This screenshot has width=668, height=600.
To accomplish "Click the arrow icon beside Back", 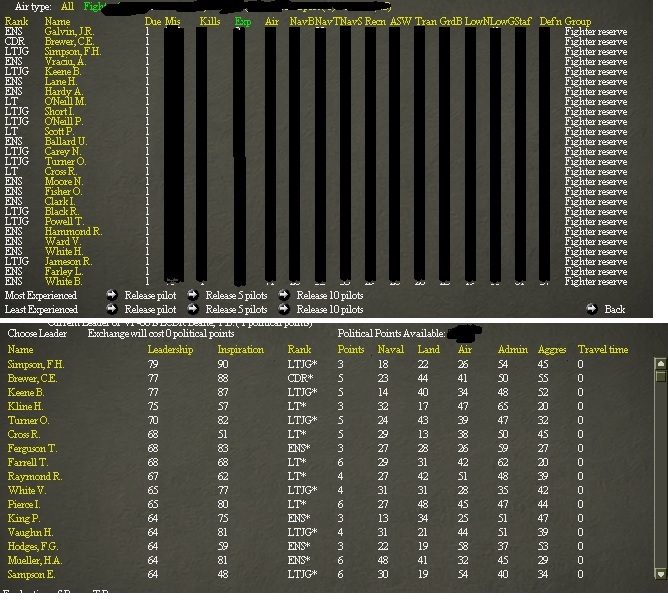I will pyautogui.click(x=592, y=309).
